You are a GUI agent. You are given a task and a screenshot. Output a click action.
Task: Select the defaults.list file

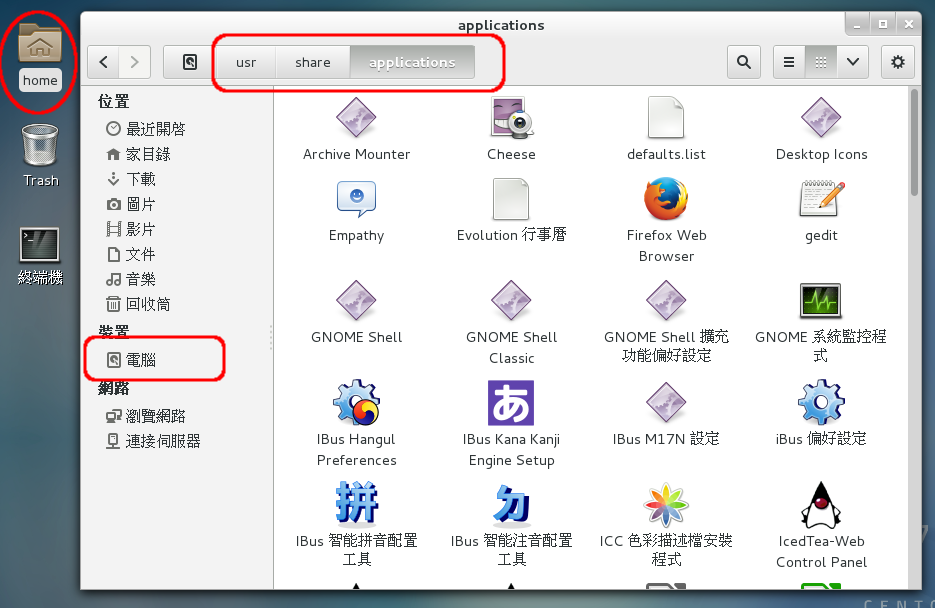coord(665,118)
